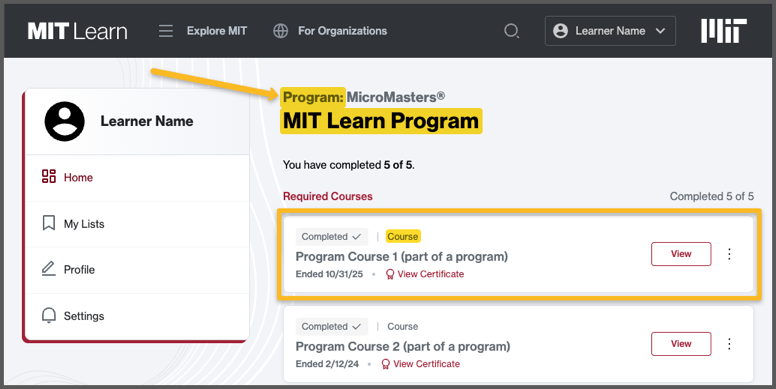The image size is (776, 389).
Task: Click the sidebar Learner Name text
Action: 147,121
